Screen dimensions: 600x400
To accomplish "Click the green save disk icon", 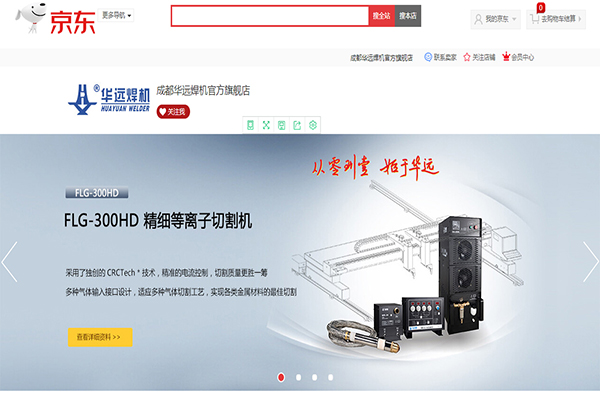I will pyautogui.click(x=282, y=125).
